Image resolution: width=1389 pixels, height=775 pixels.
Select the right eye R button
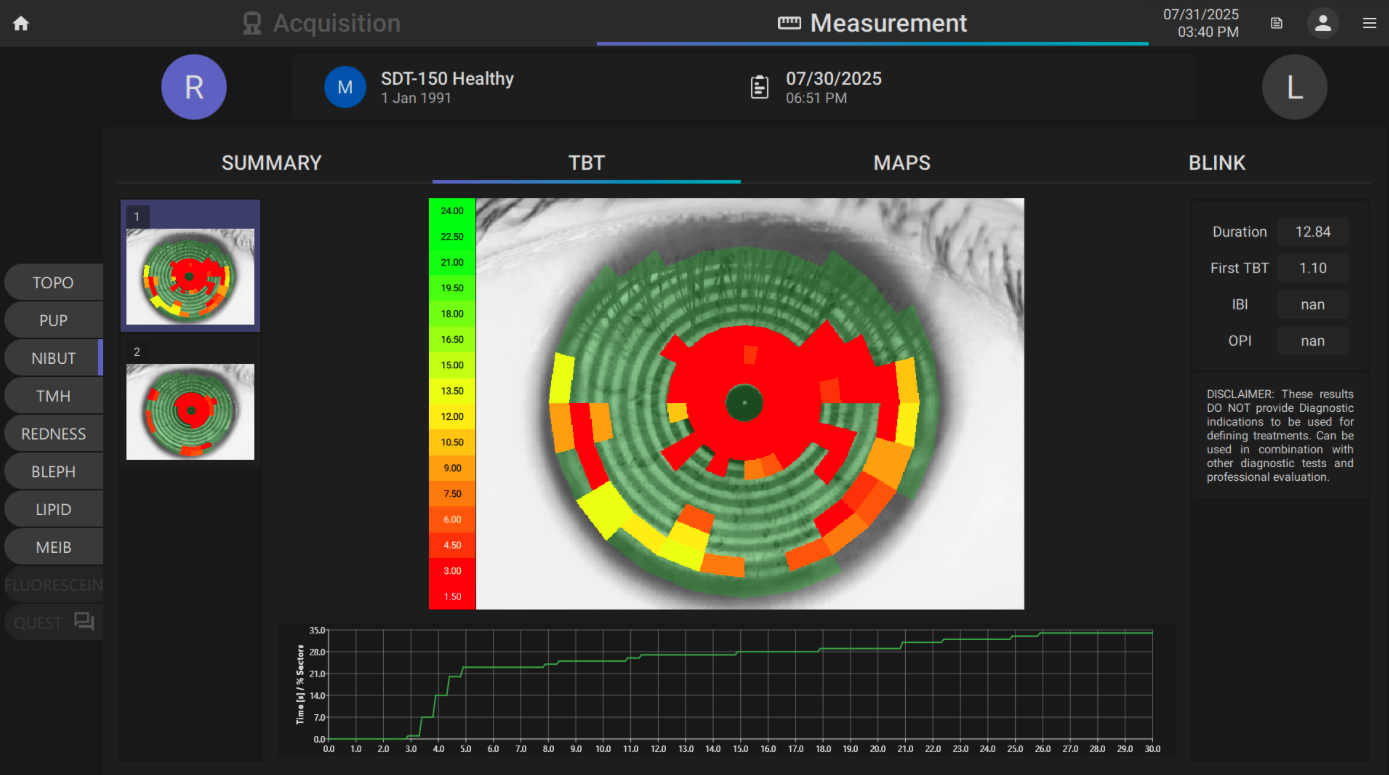click(194, 87)
